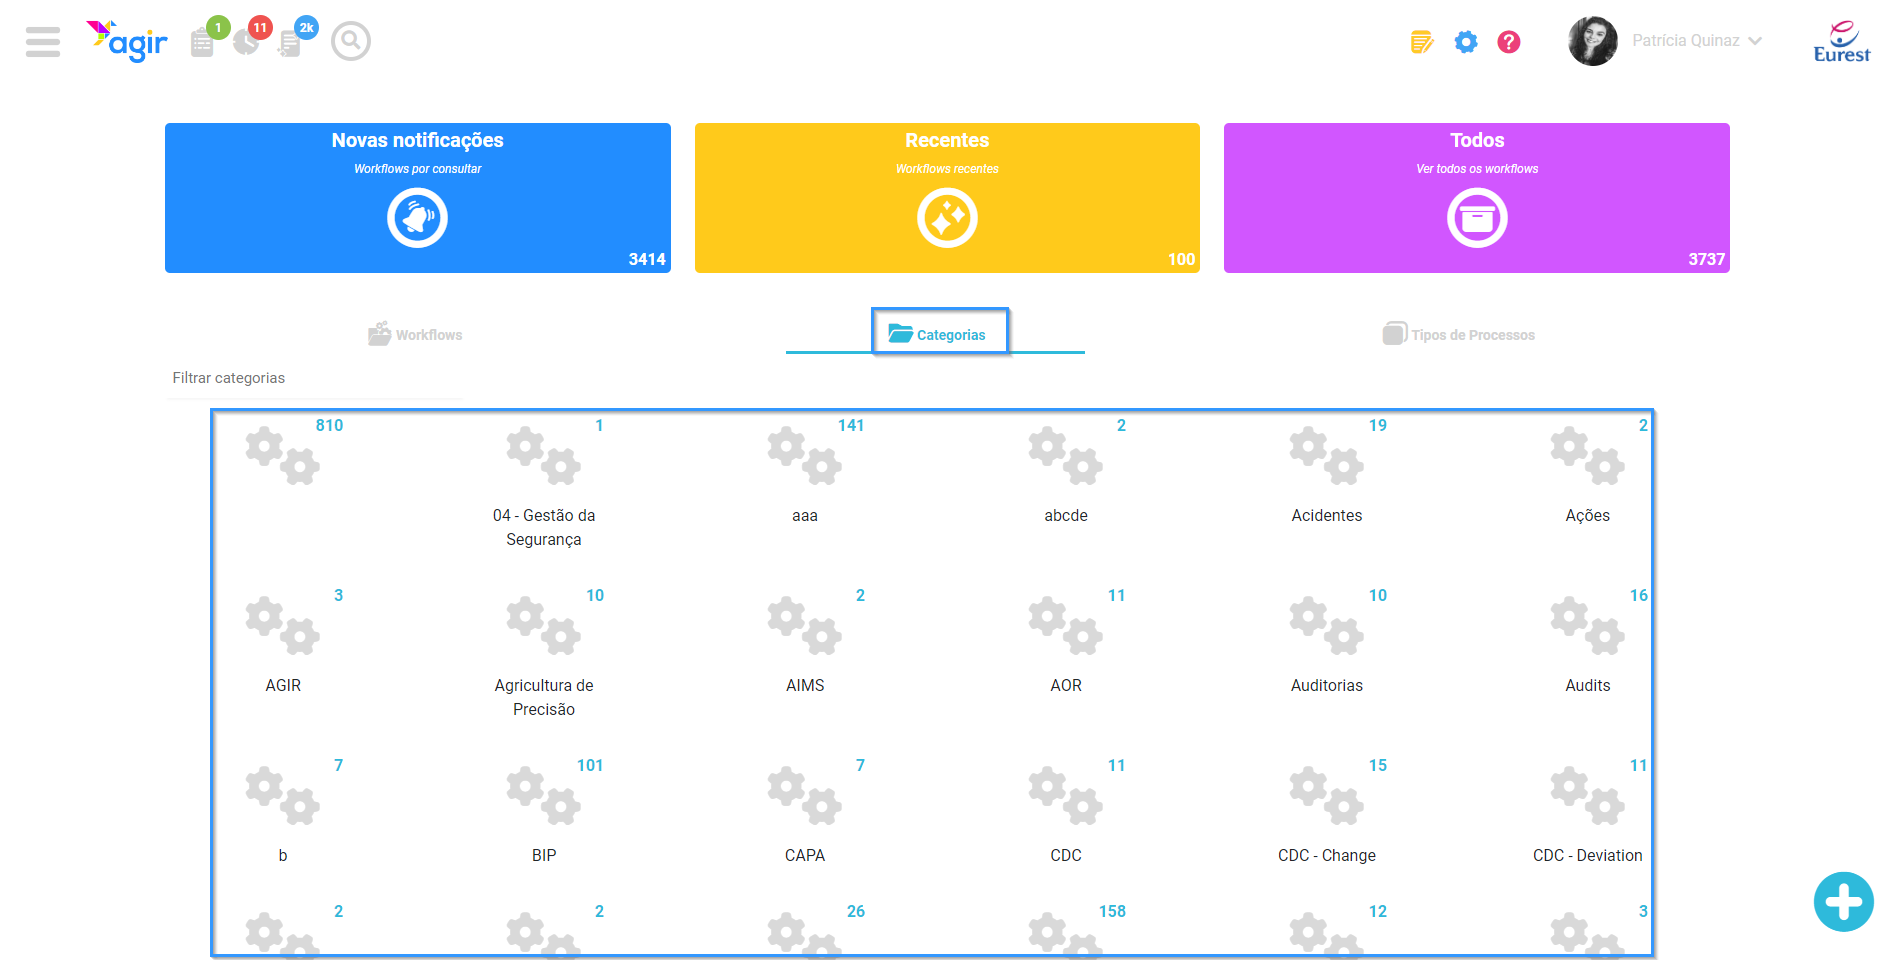Click the CAPA label text
The height and width of the screenshot is (960, 1897).
pos(805,855)
